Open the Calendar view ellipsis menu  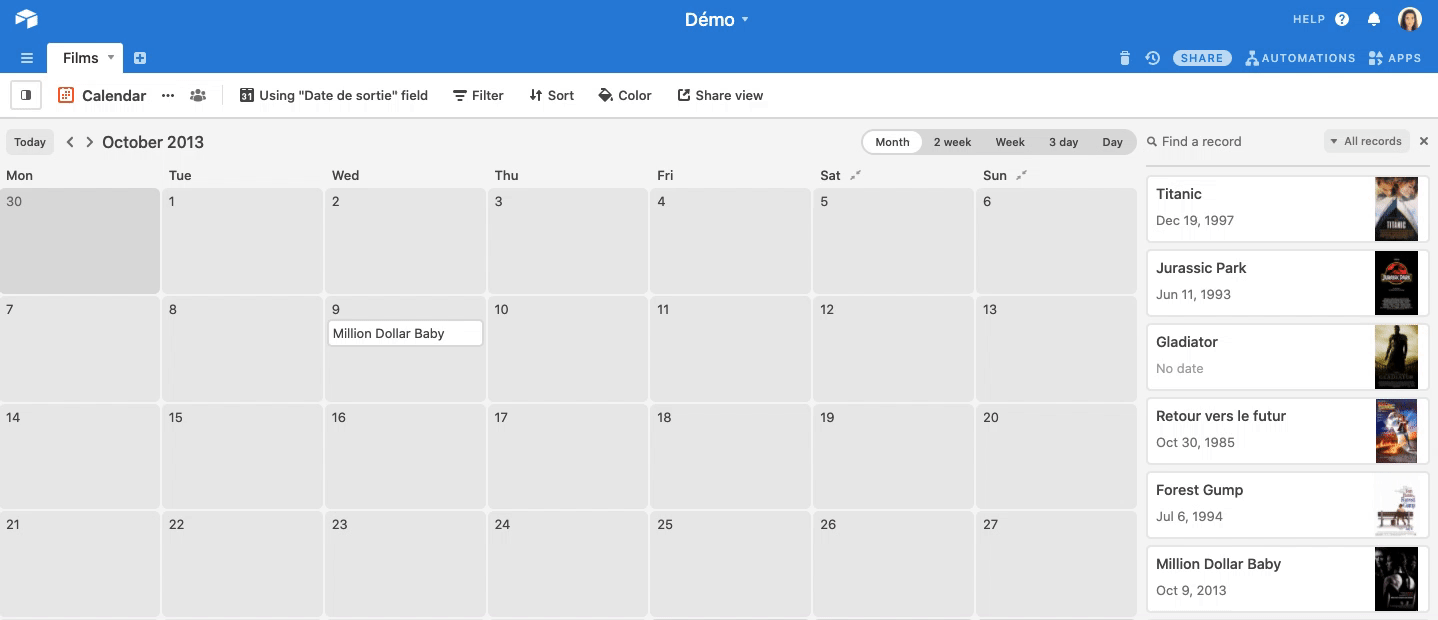coord(168,95)
